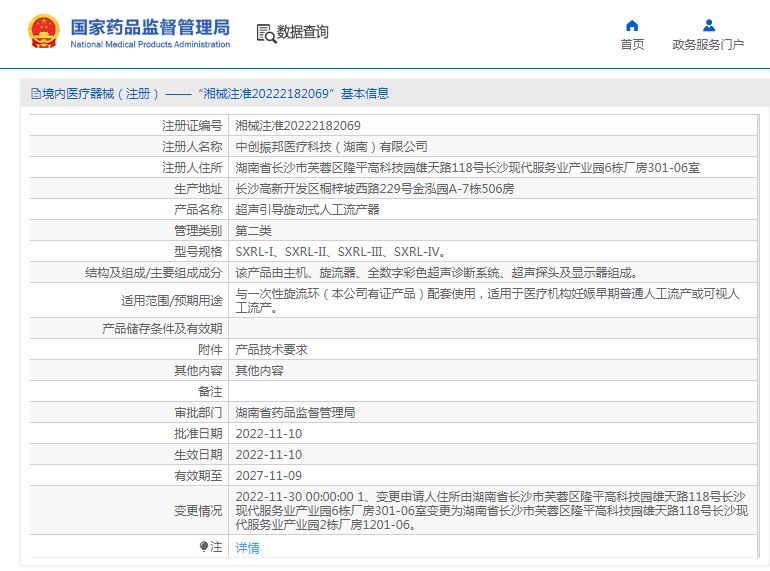Click the 有效期至 label
The height and width of the screenshot is (571, 770).
(x=198, y=476)
